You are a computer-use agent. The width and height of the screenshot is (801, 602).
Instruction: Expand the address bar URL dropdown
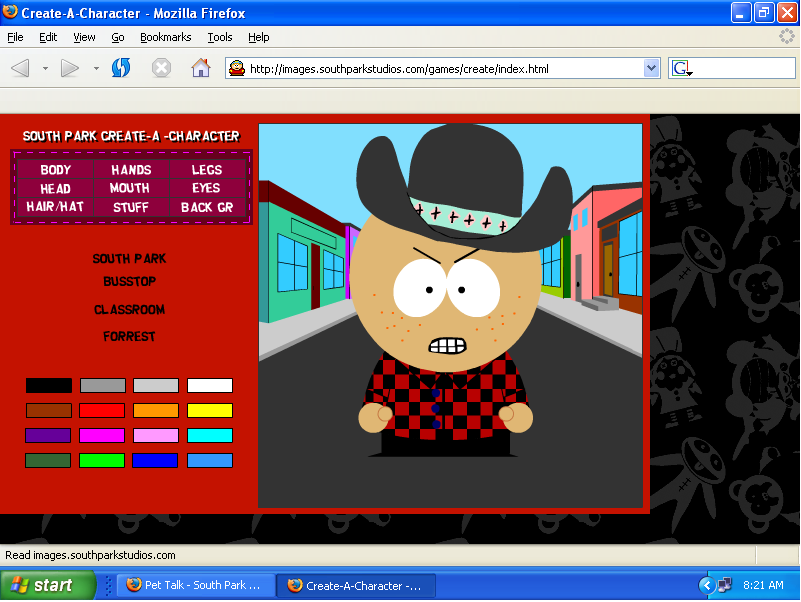(x=651, y=68)
